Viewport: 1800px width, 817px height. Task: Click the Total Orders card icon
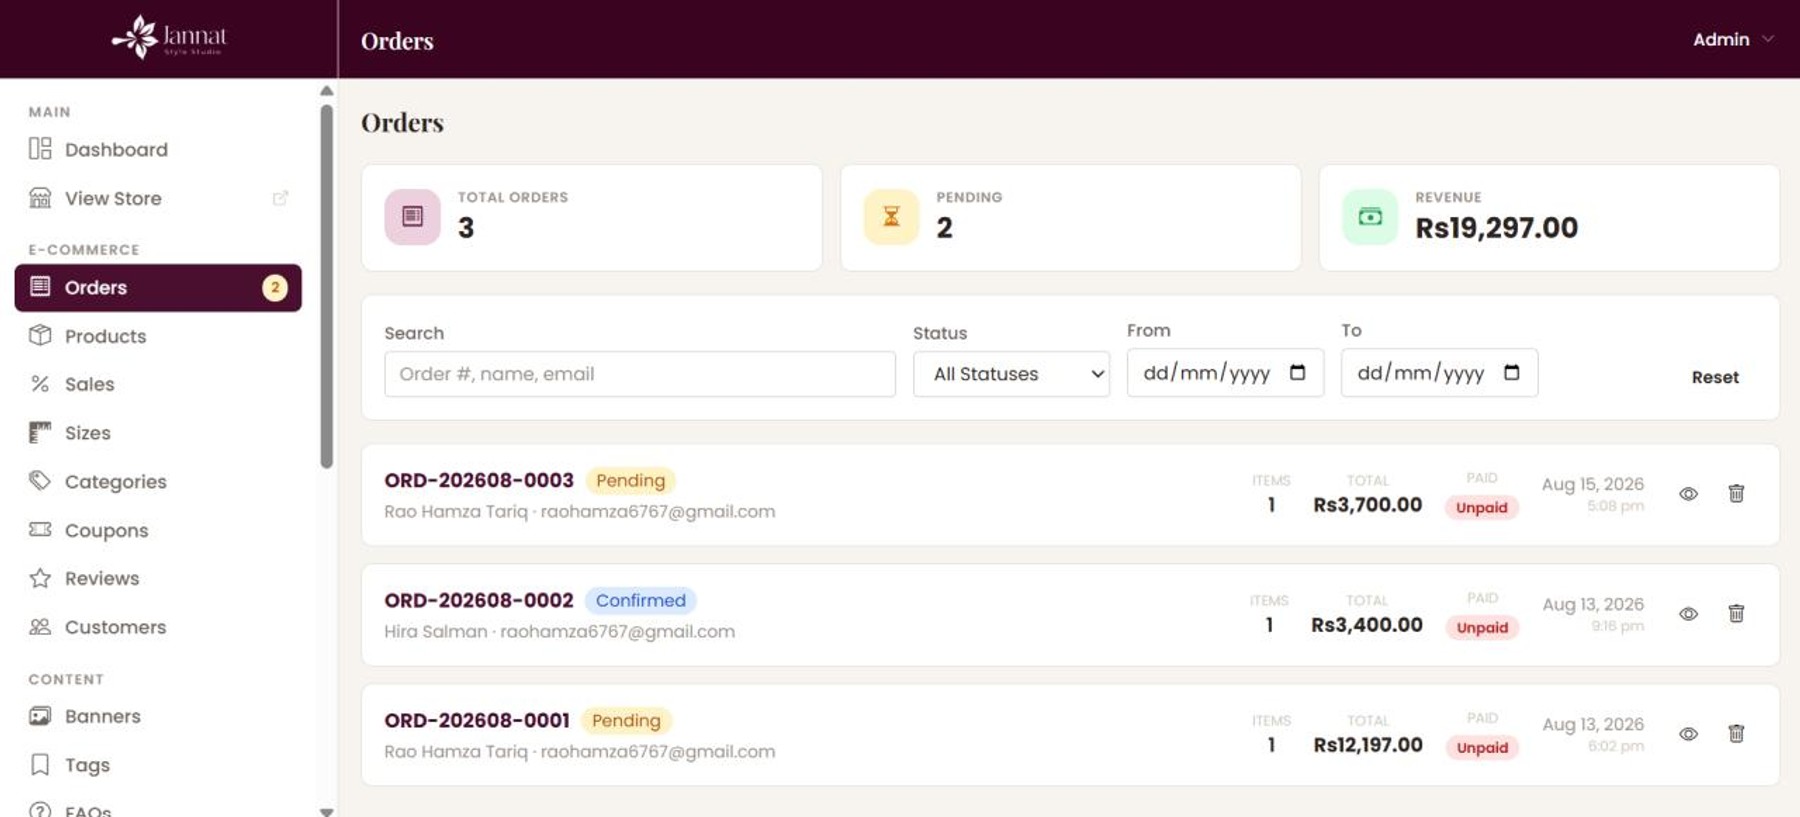coord(412,216)
